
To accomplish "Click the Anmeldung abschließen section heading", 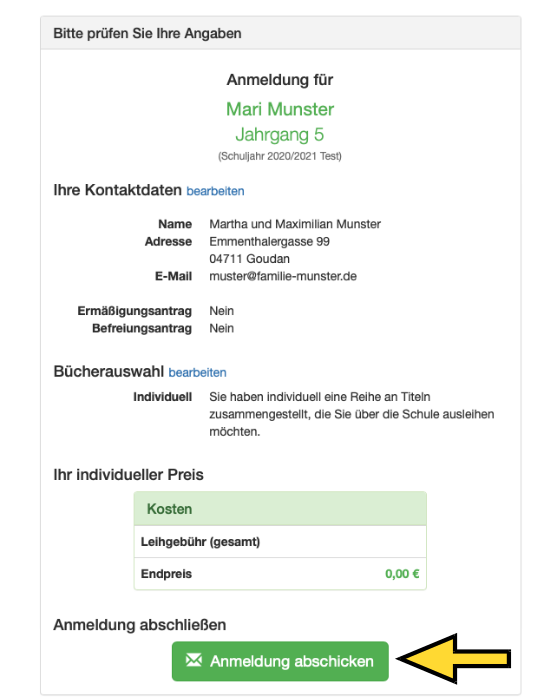I will [140, 625].
